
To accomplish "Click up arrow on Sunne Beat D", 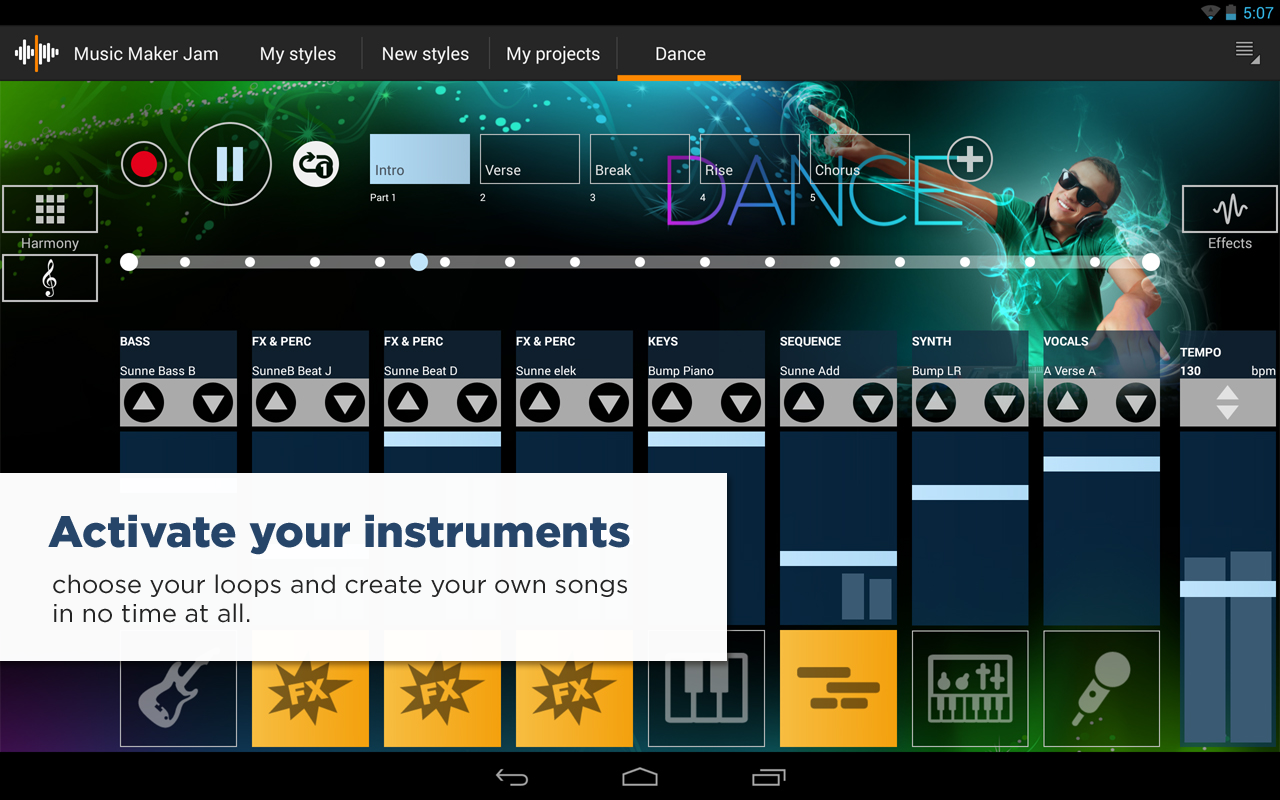I will tap(408, 403).
